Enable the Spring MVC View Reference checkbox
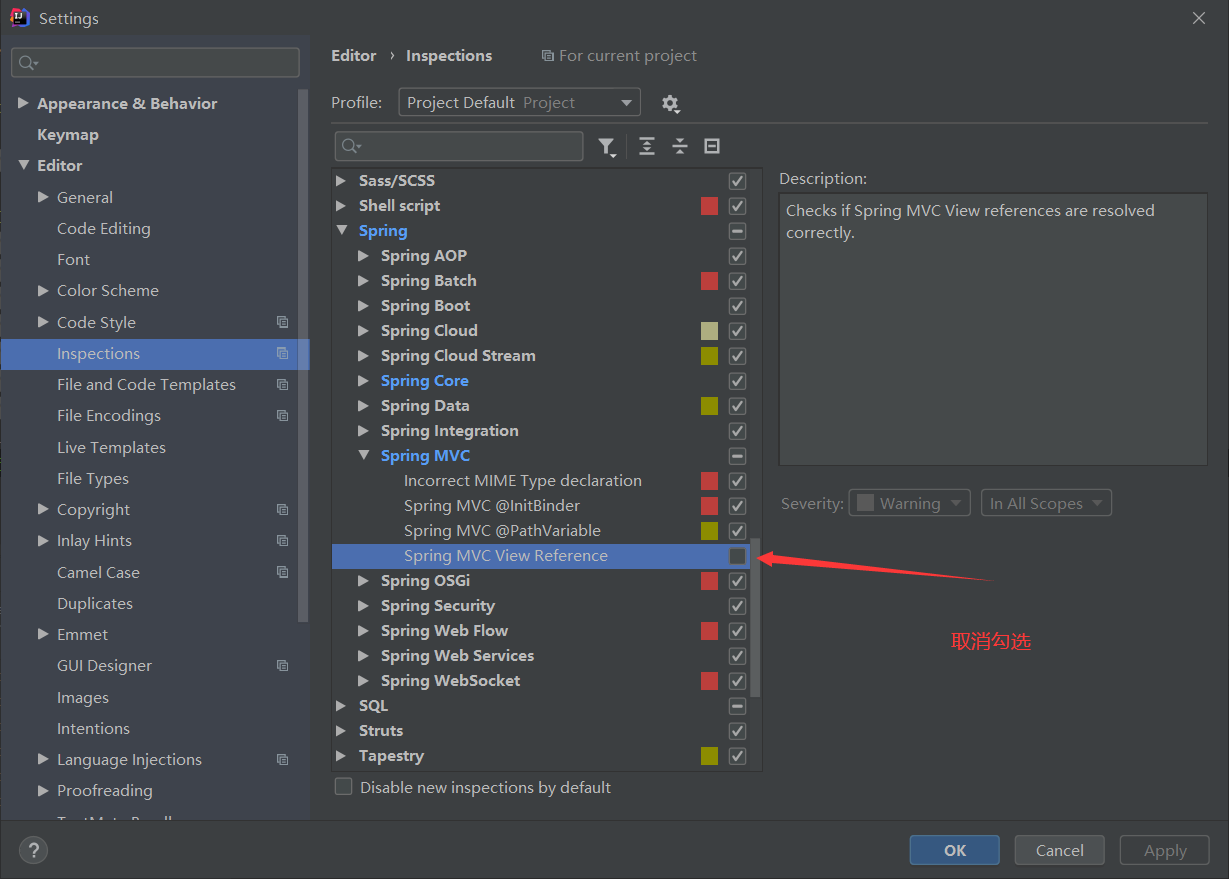1229x879 pixels. 737,556
